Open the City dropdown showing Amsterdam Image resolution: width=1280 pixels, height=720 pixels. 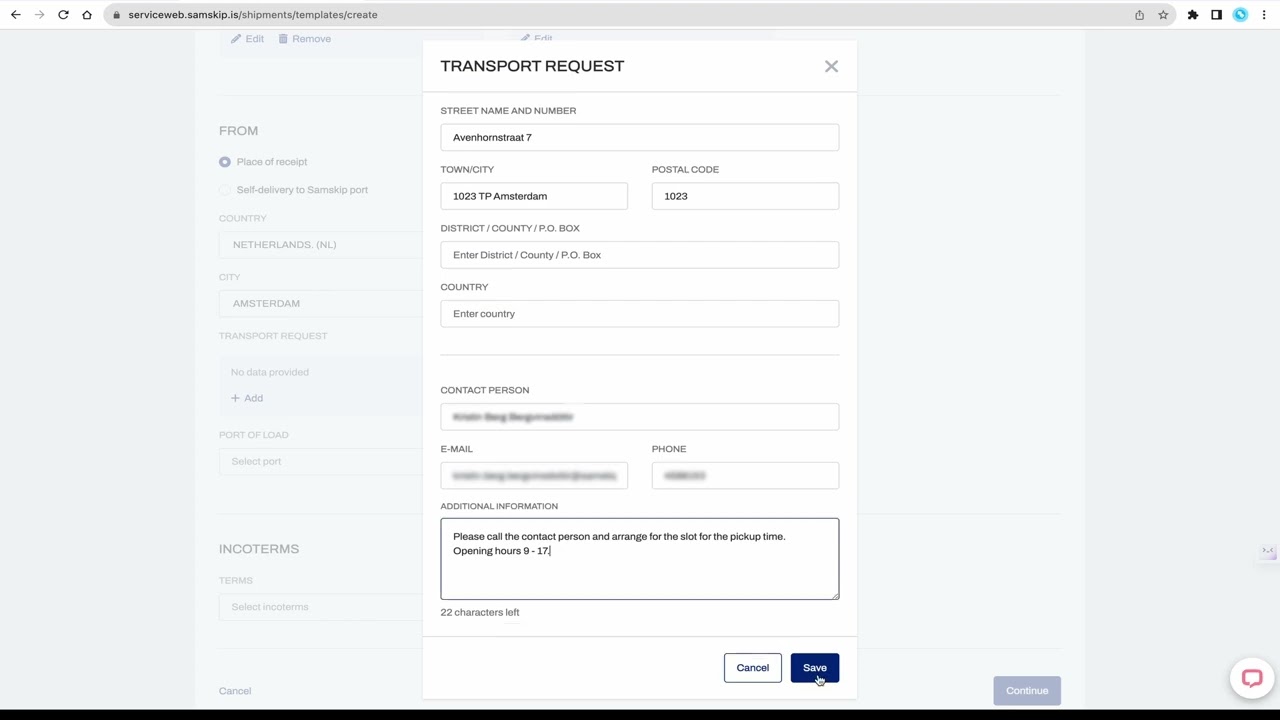point(321,304)
